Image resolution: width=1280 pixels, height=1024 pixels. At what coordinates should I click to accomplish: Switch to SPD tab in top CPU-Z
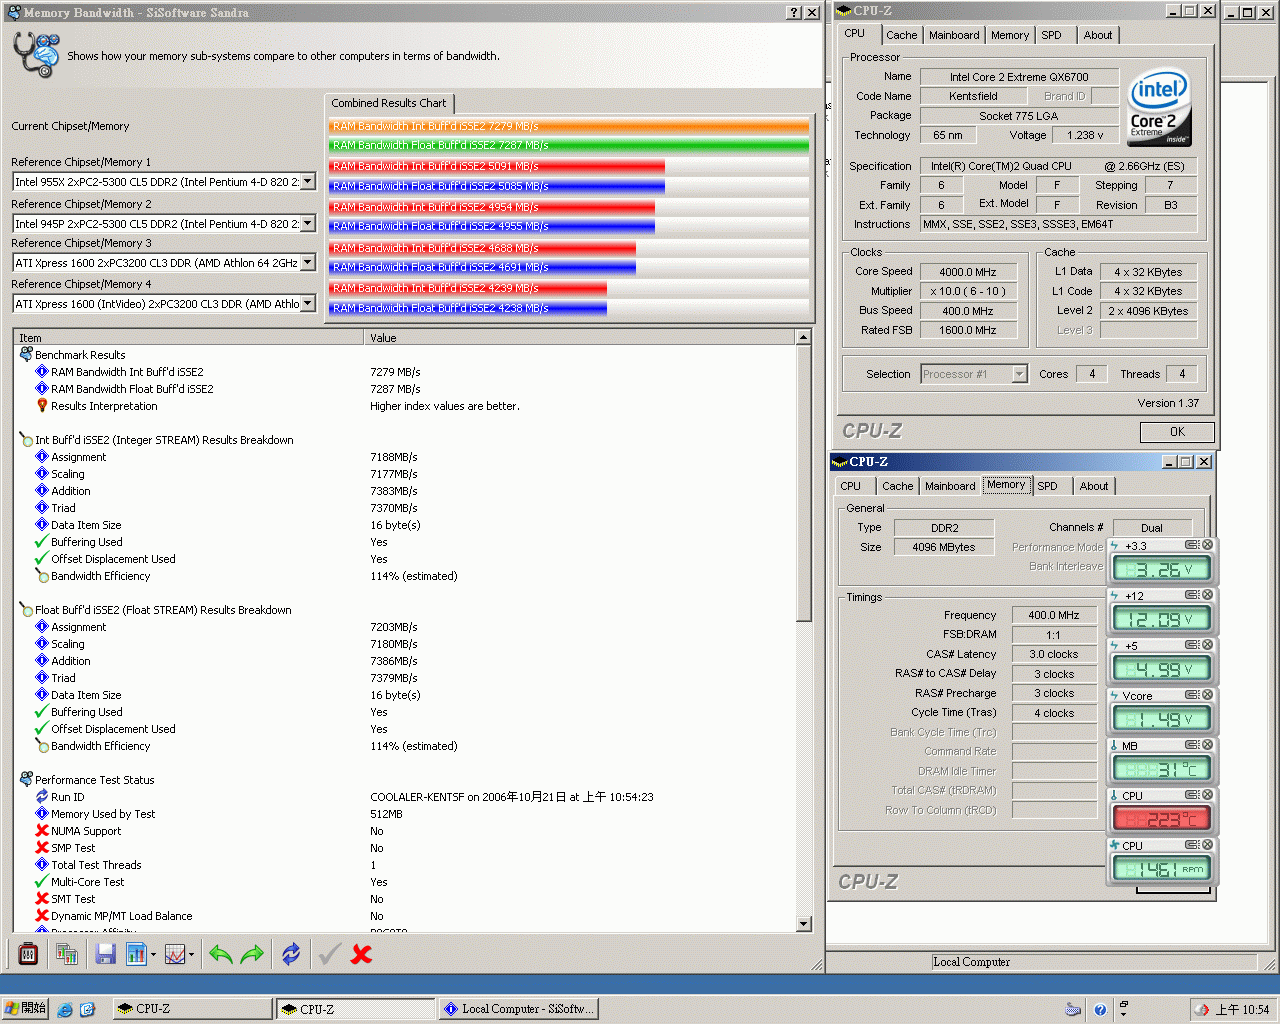[1051, 35]
